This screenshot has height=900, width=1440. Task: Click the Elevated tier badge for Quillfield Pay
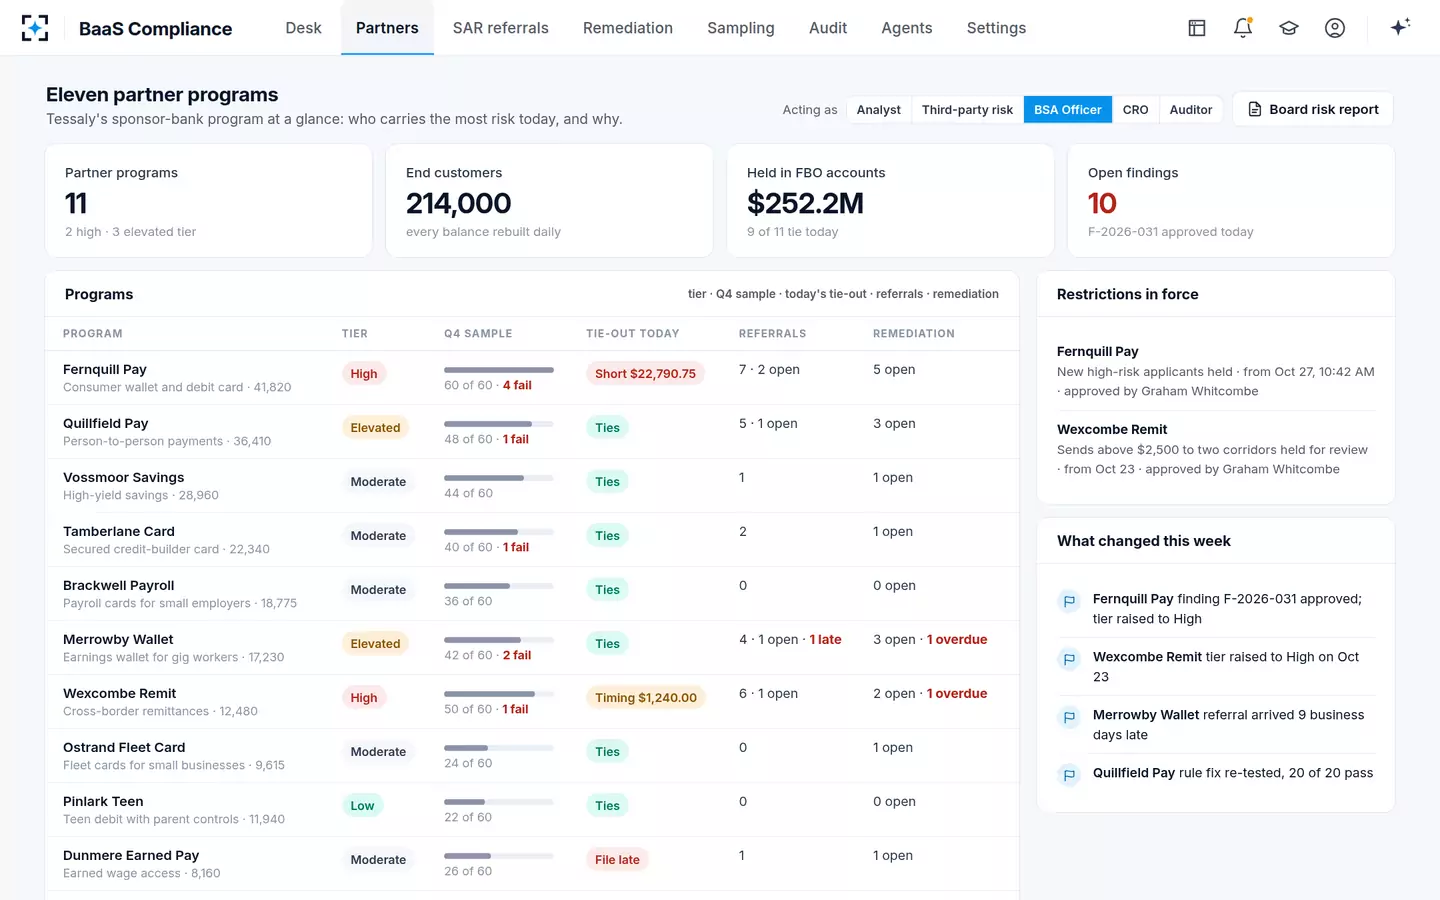[375, 427]
